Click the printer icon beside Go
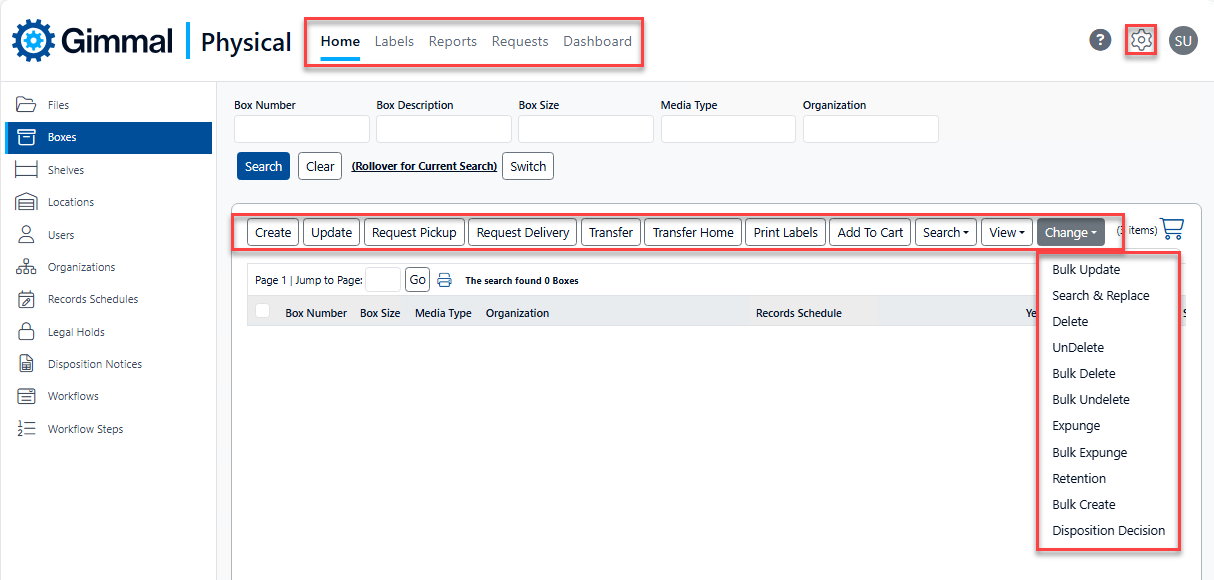The image size is (1214, 580). click(445, 281)
